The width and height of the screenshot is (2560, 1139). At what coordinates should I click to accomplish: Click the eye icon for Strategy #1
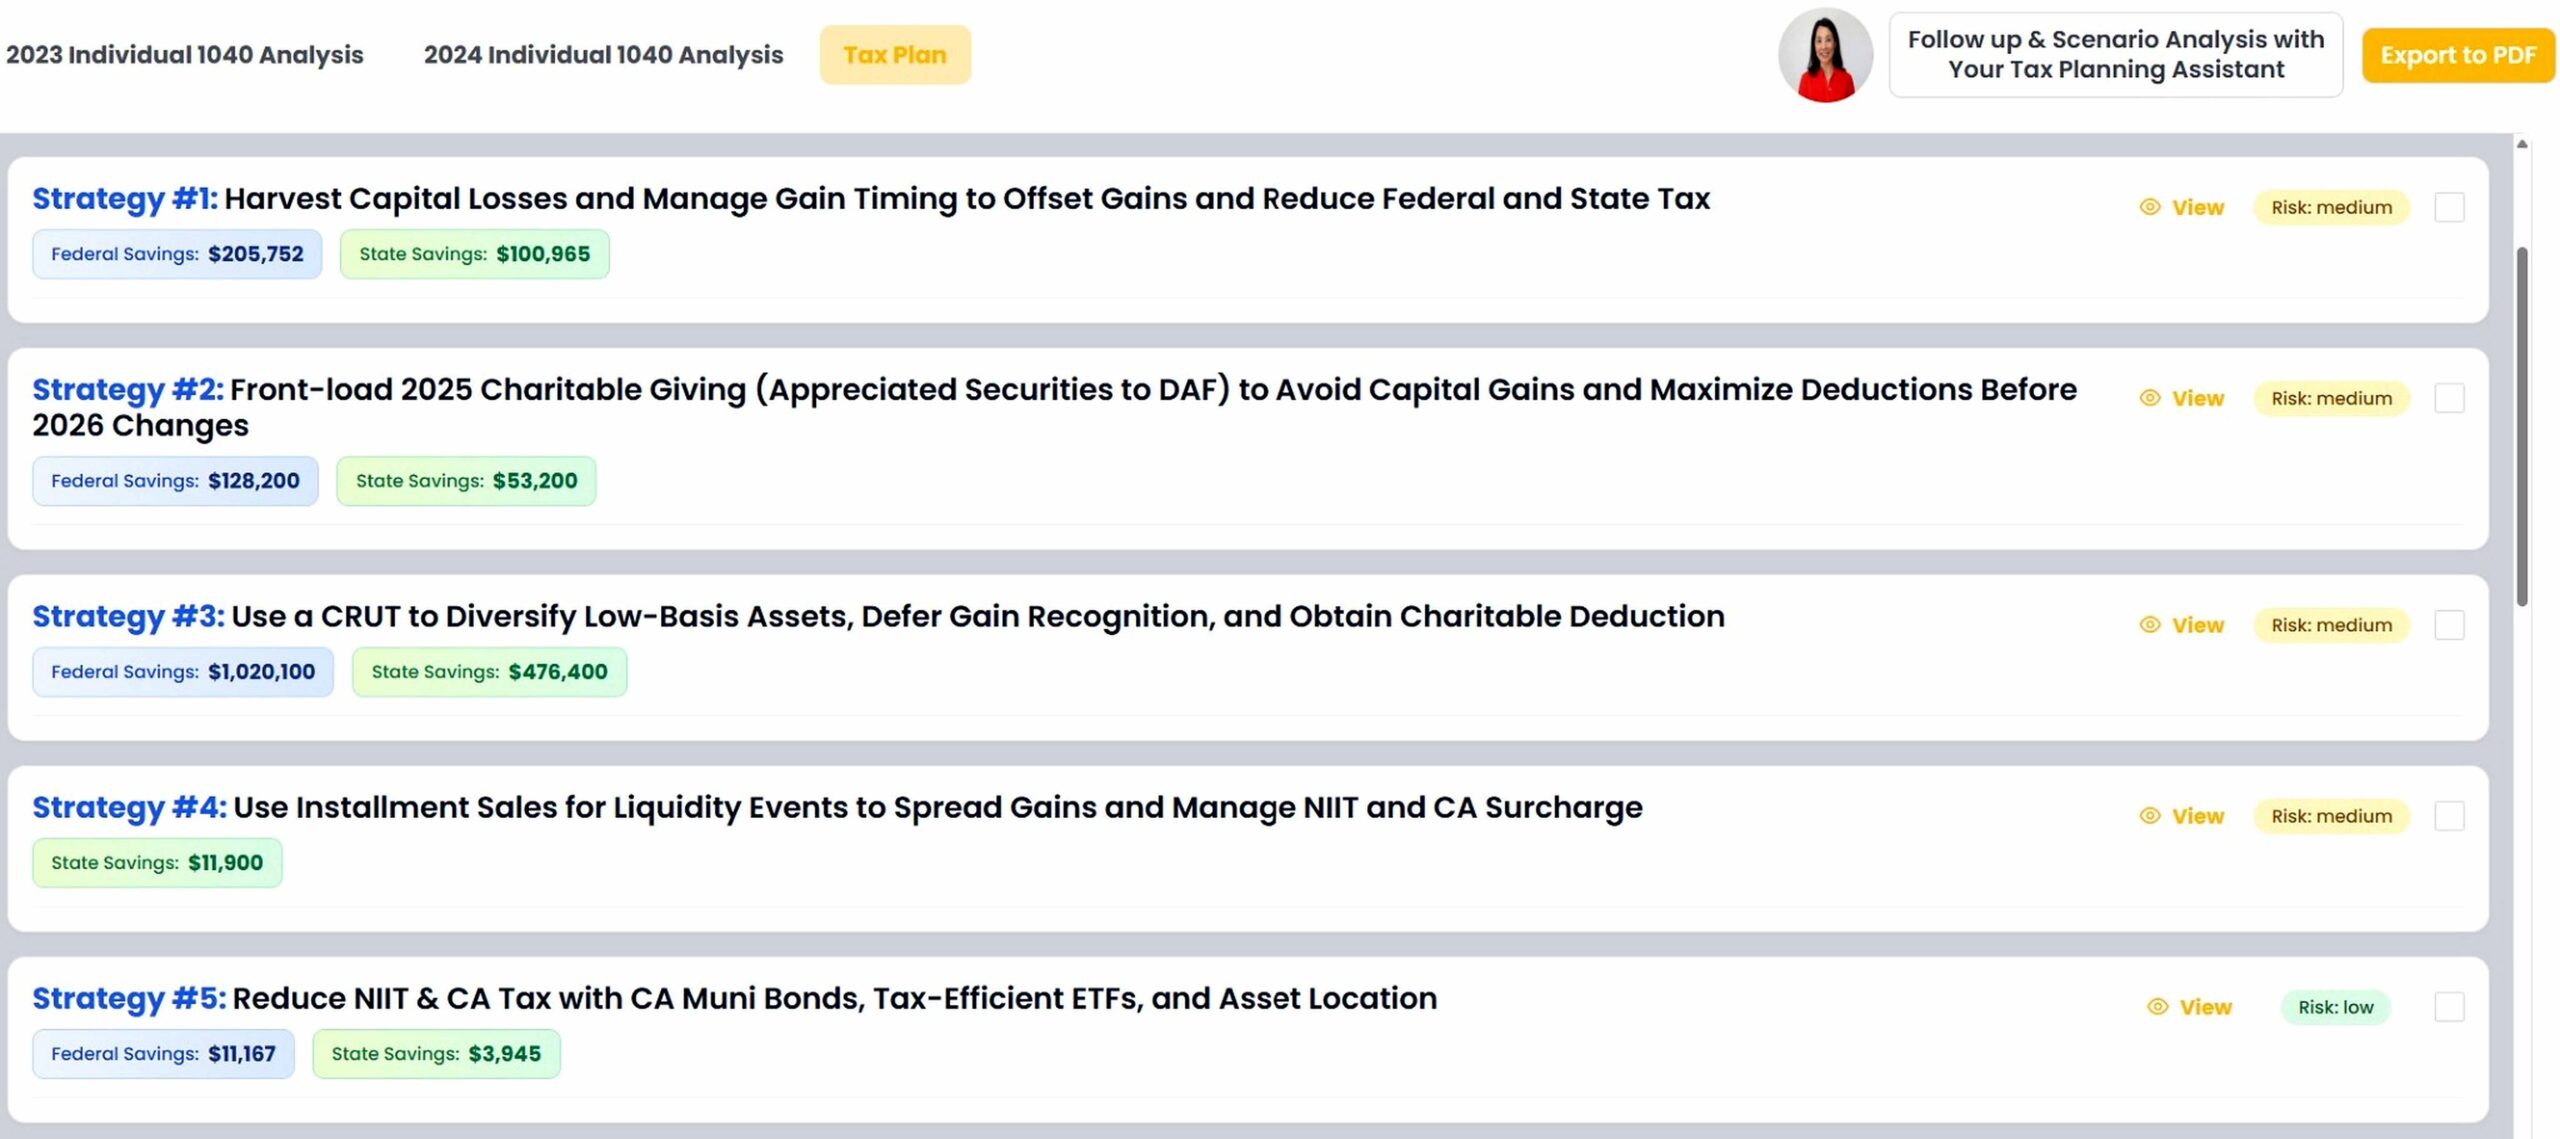coord(2149,207)
